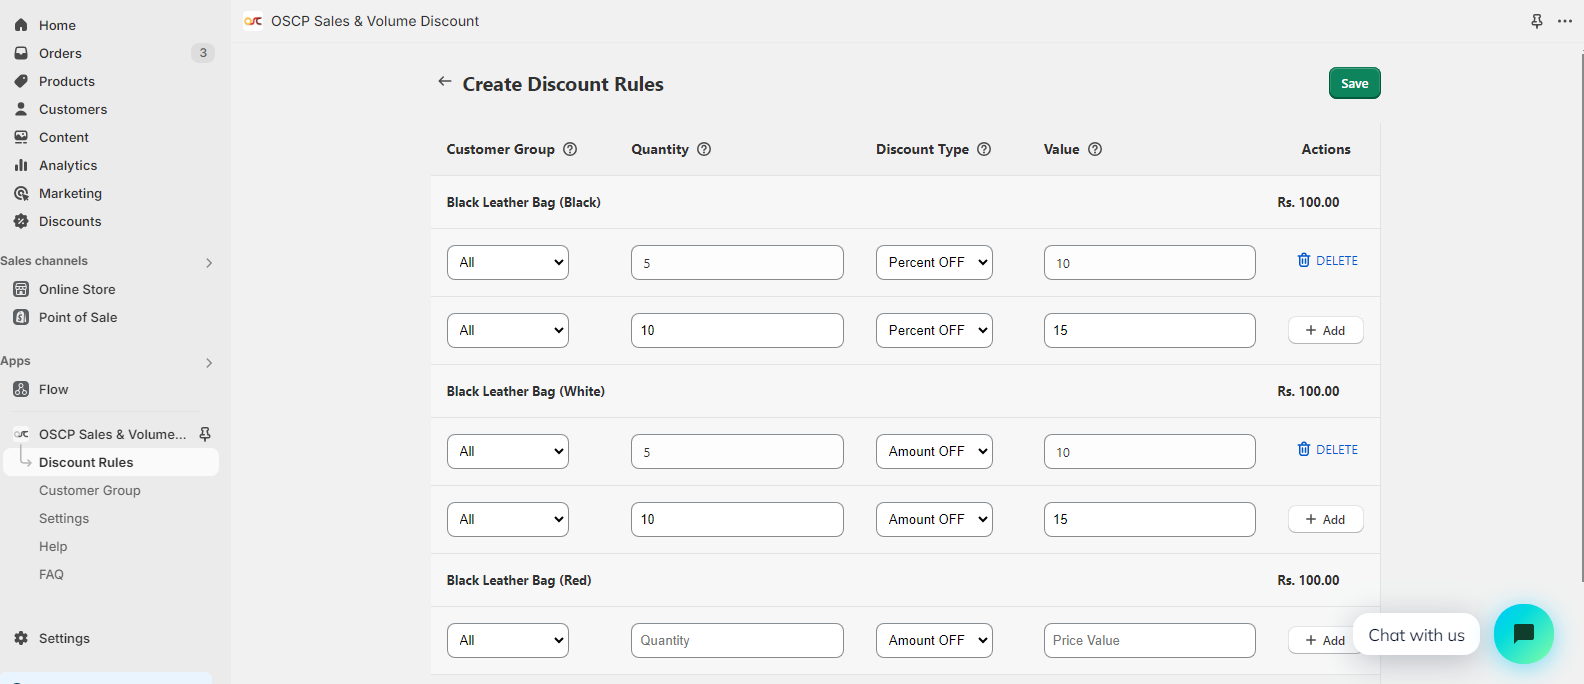Click the Quantity column help icon
Screen dimensions: 1584x684
click(704, 149)
